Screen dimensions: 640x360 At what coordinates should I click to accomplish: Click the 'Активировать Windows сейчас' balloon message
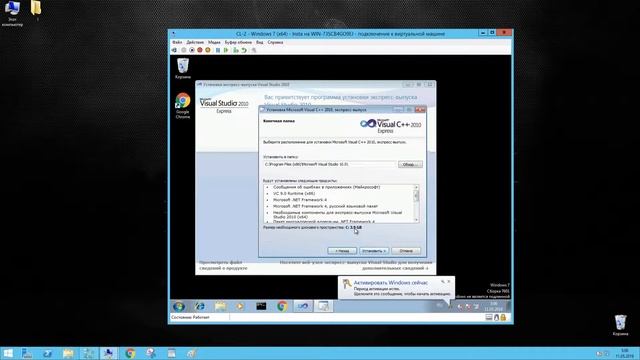[x=391, y=282]
